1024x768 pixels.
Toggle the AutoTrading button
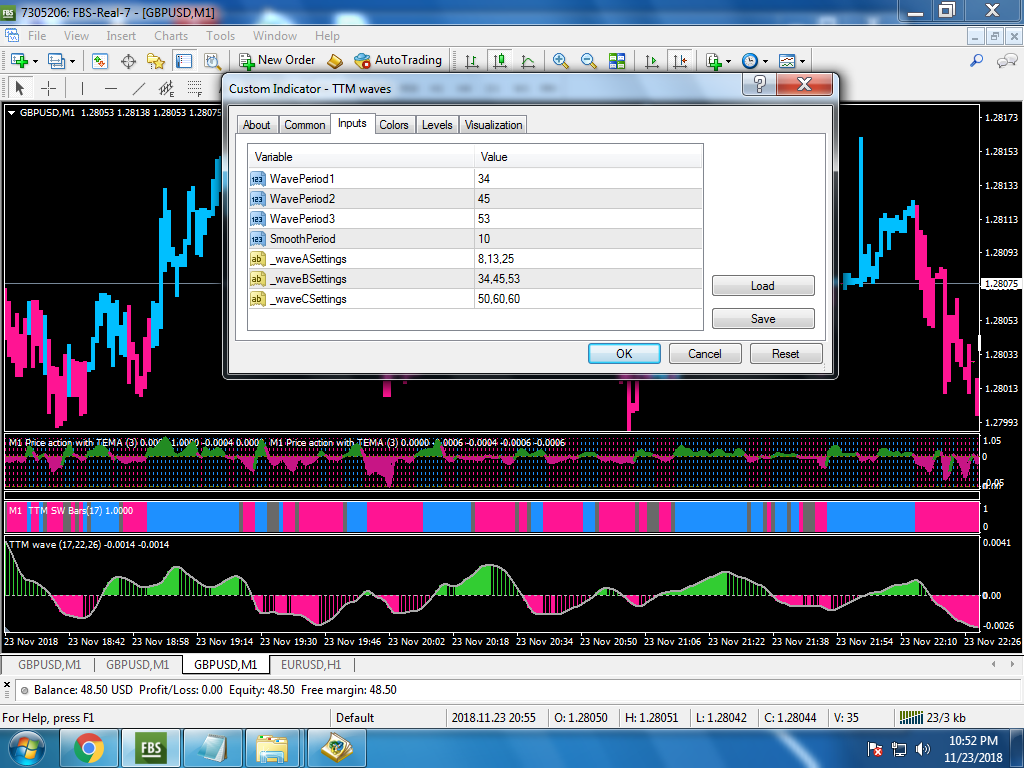[398, 60]
